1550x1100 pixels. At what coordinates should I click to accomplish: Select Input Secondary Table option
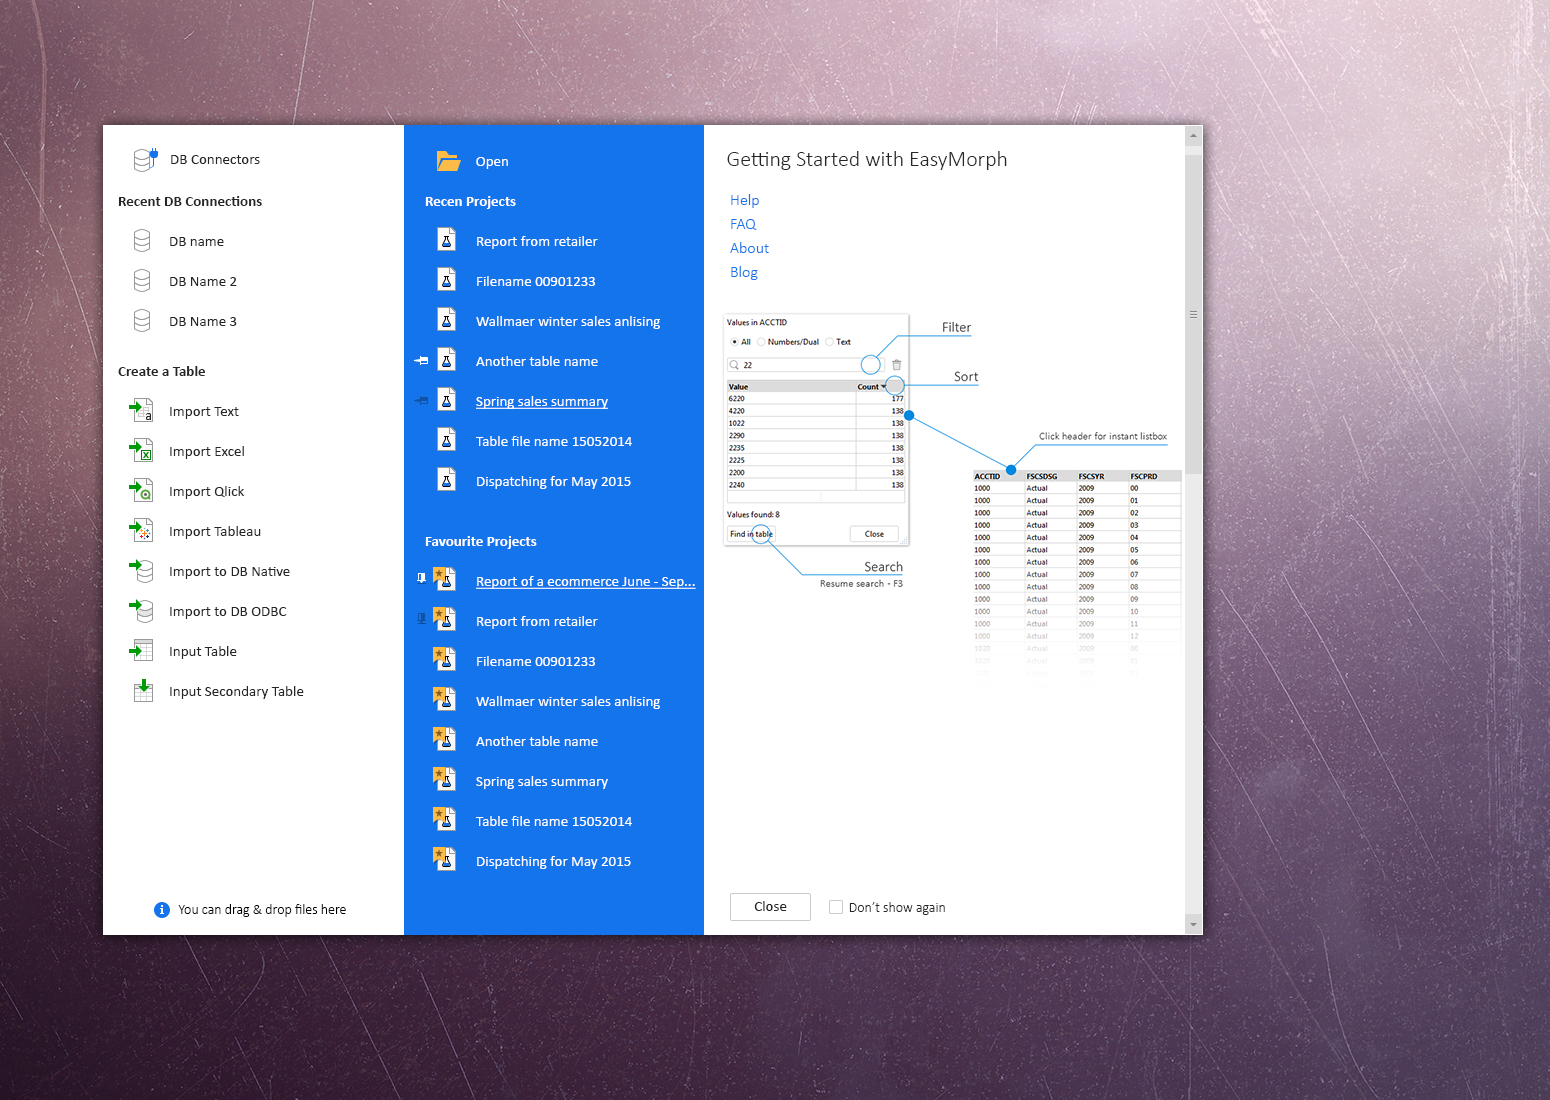[x=236, y=691]
